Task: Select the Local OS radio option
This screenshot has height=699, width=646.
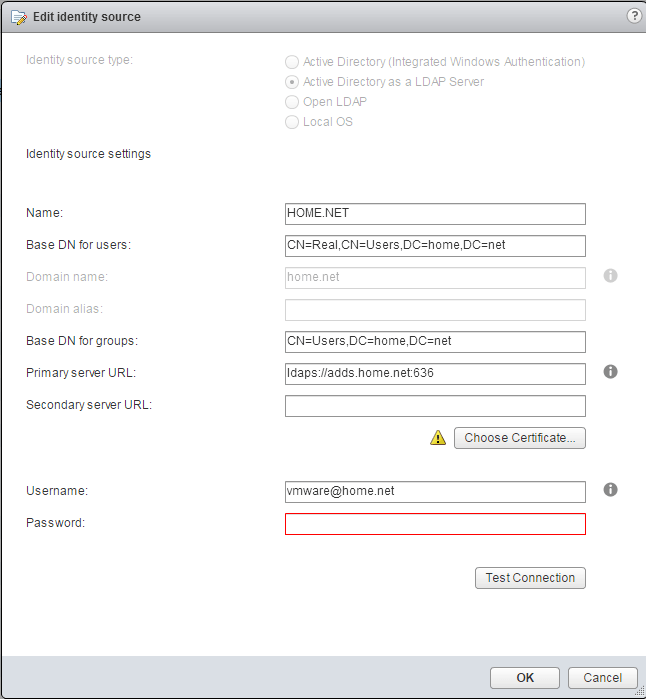Action: point(292,122)
